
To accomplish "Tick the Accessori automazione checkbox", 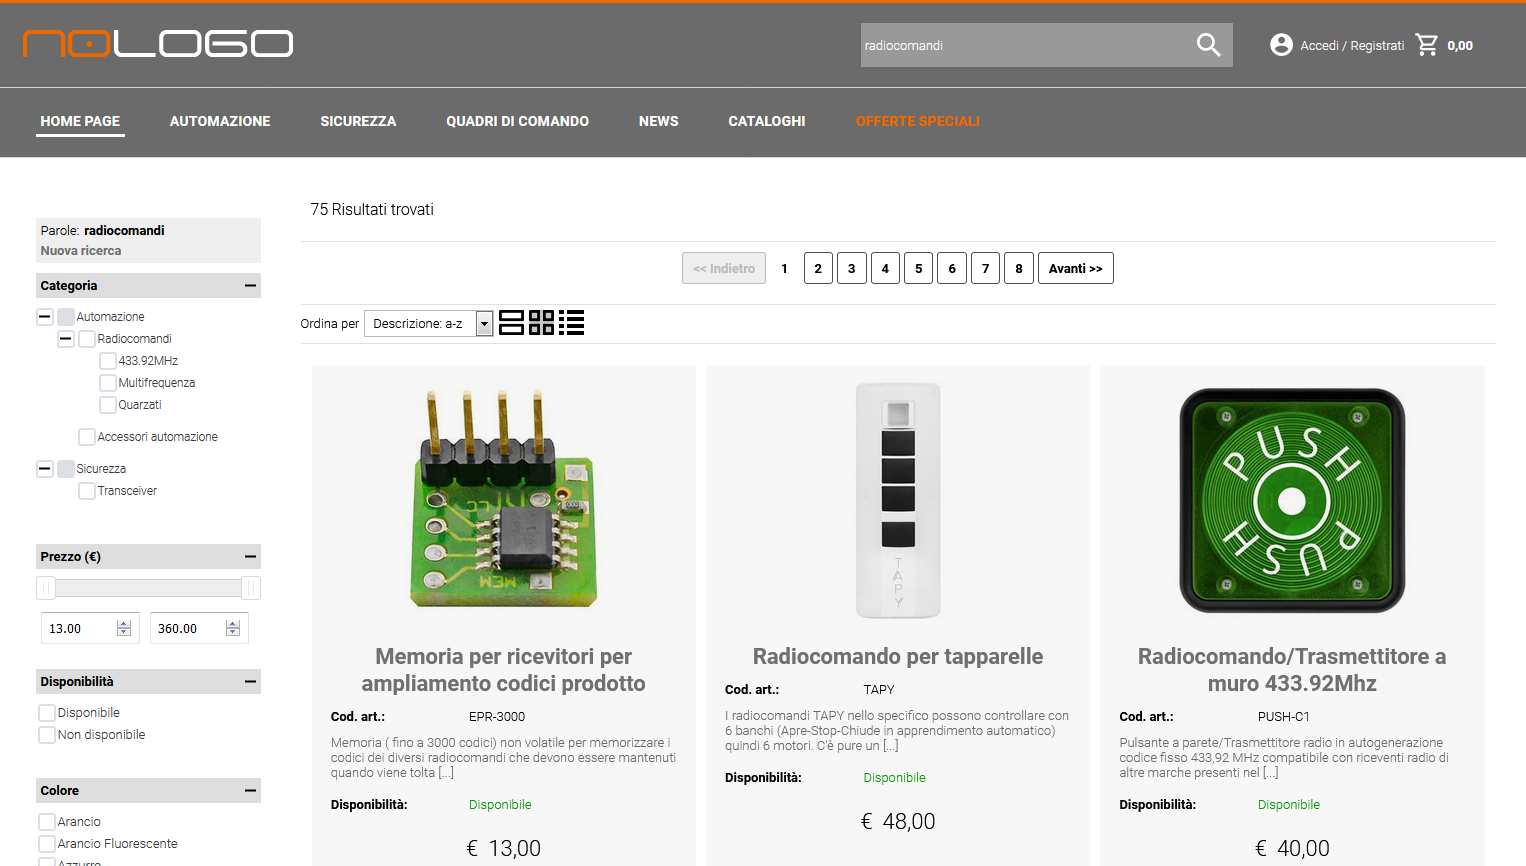I will 87,437.
